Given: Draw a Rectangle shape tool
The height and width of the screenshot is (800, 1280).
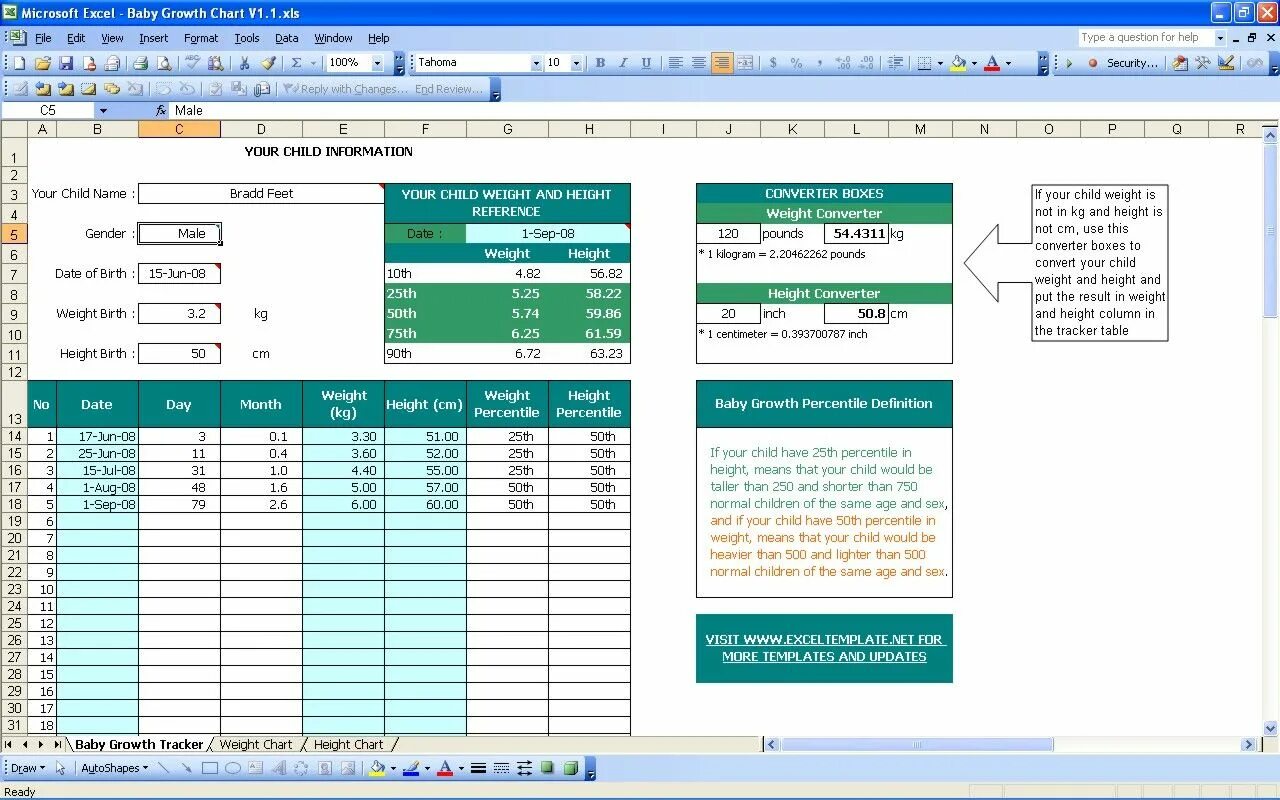Looking at the screenshot, I should 210,768.
